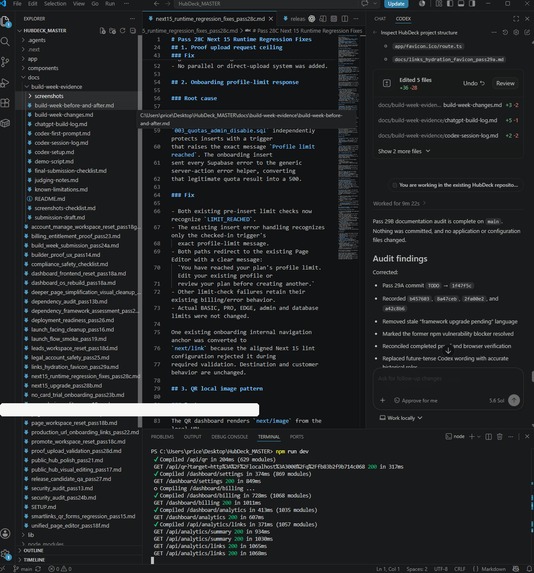This screenshot has height=573, width=534.
Task: Create a new file in HUBDECK_MASTER
Action: [103, 31]
